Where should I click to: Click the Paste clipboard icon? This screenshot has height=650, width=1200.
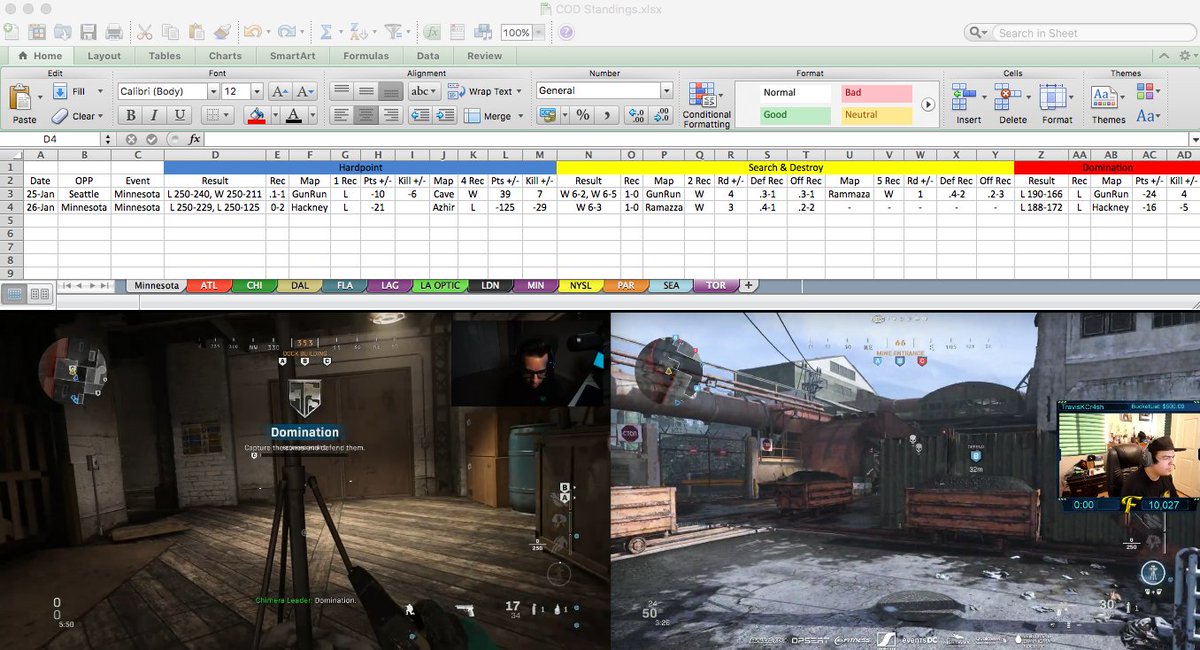22,99
